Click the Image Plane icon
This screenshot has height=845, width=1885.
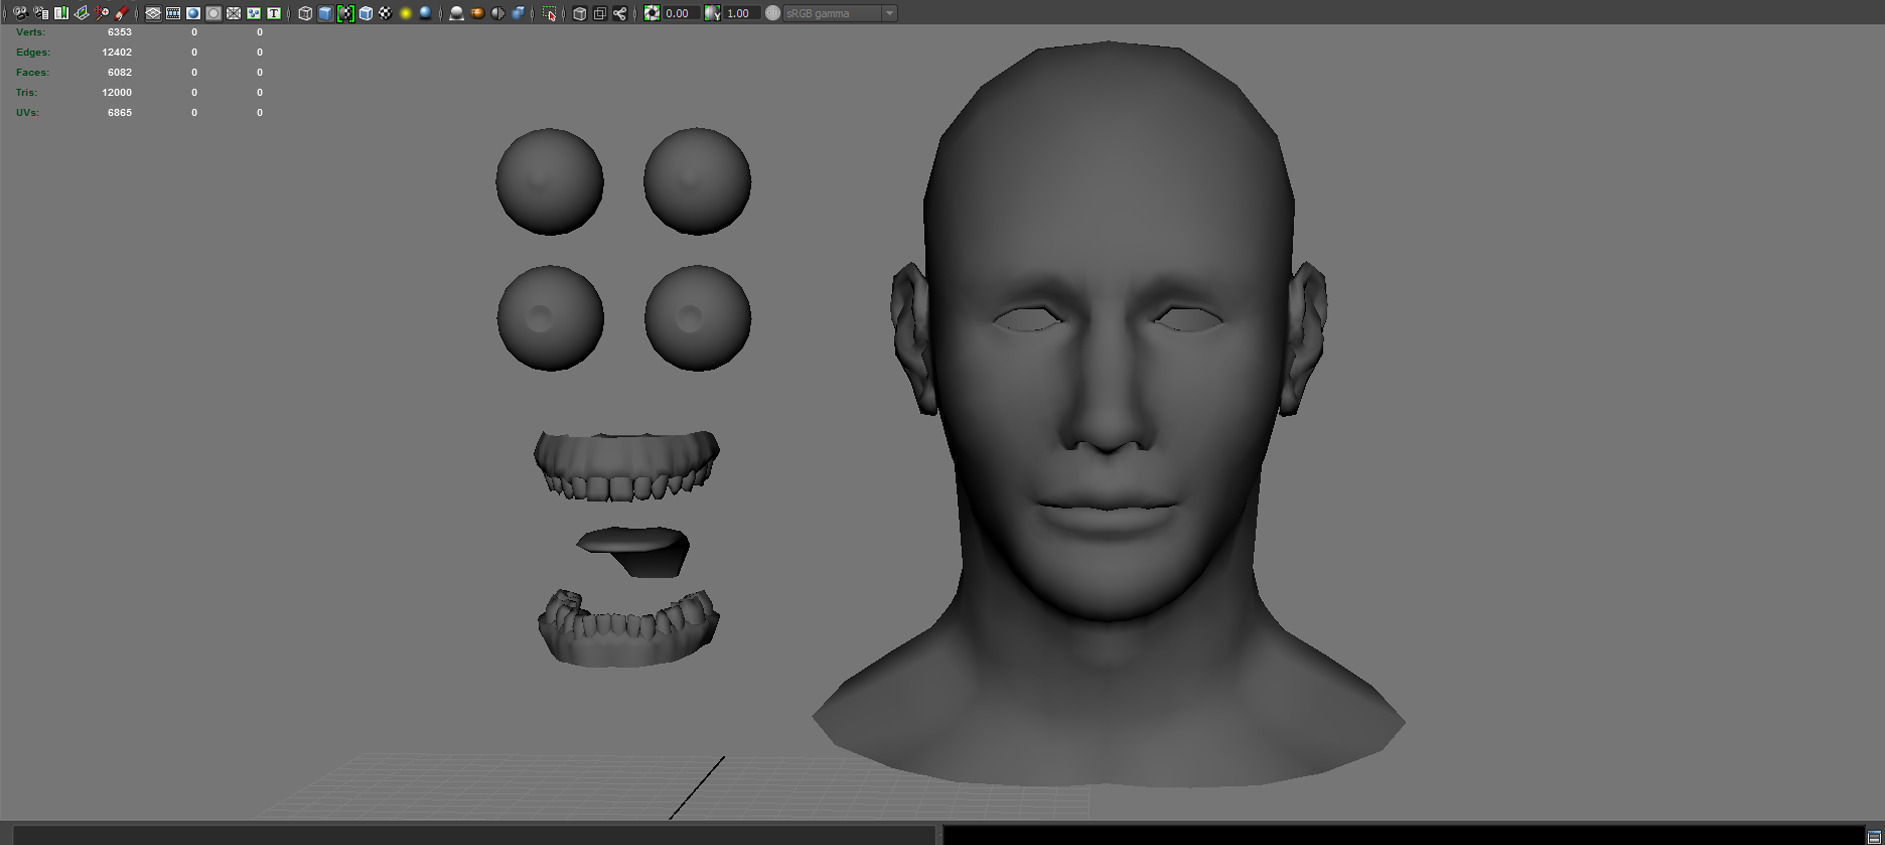(81, 13)
